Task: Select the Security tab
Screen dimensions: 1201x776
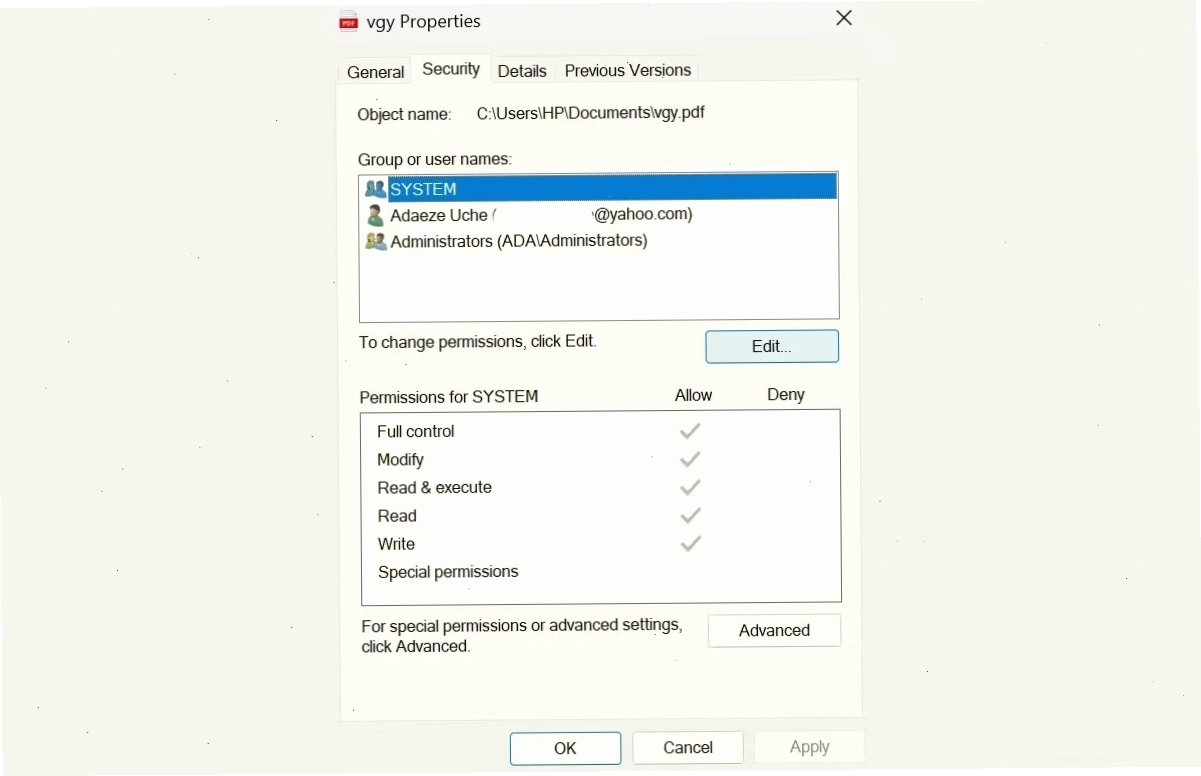Action: pyautogui.click(x=451, y=69)
